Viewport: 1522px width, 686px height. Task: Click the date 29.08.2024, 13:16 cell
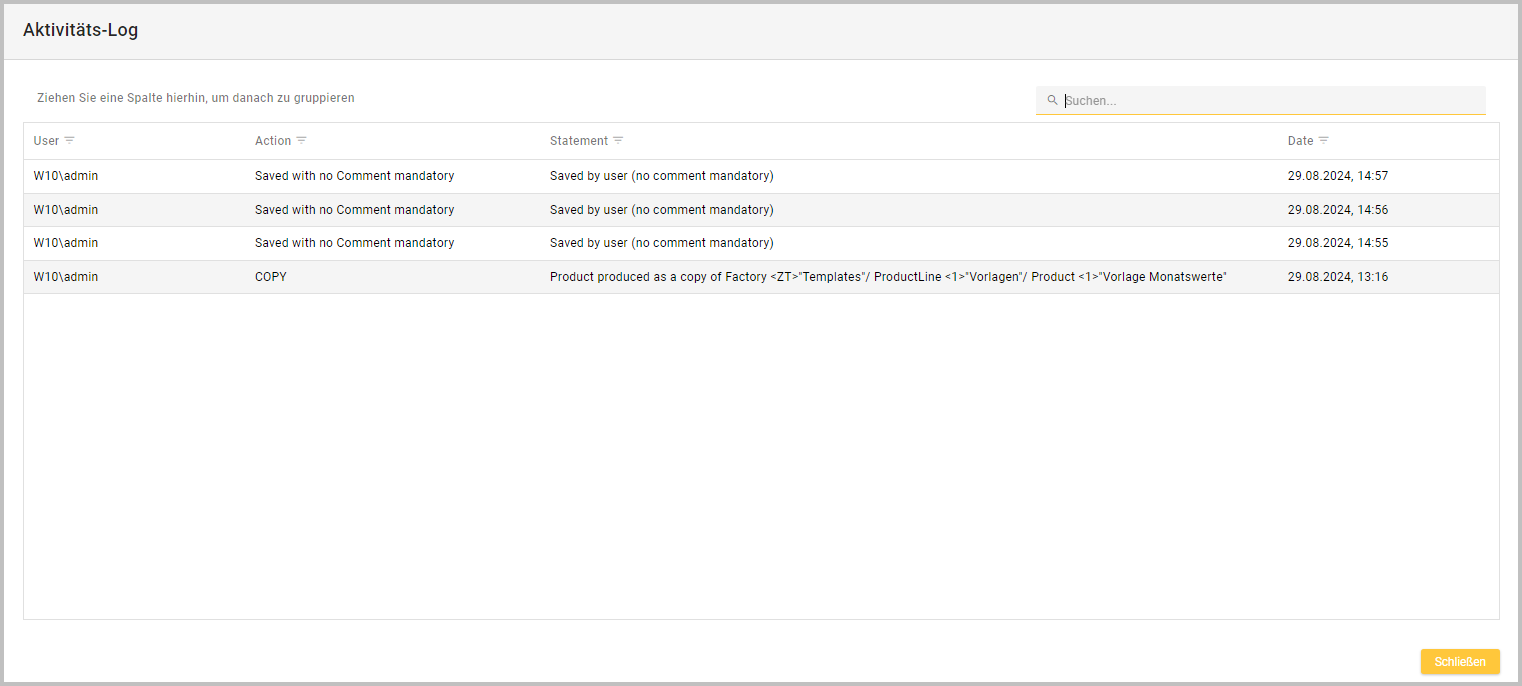(x=1337, y=277)
